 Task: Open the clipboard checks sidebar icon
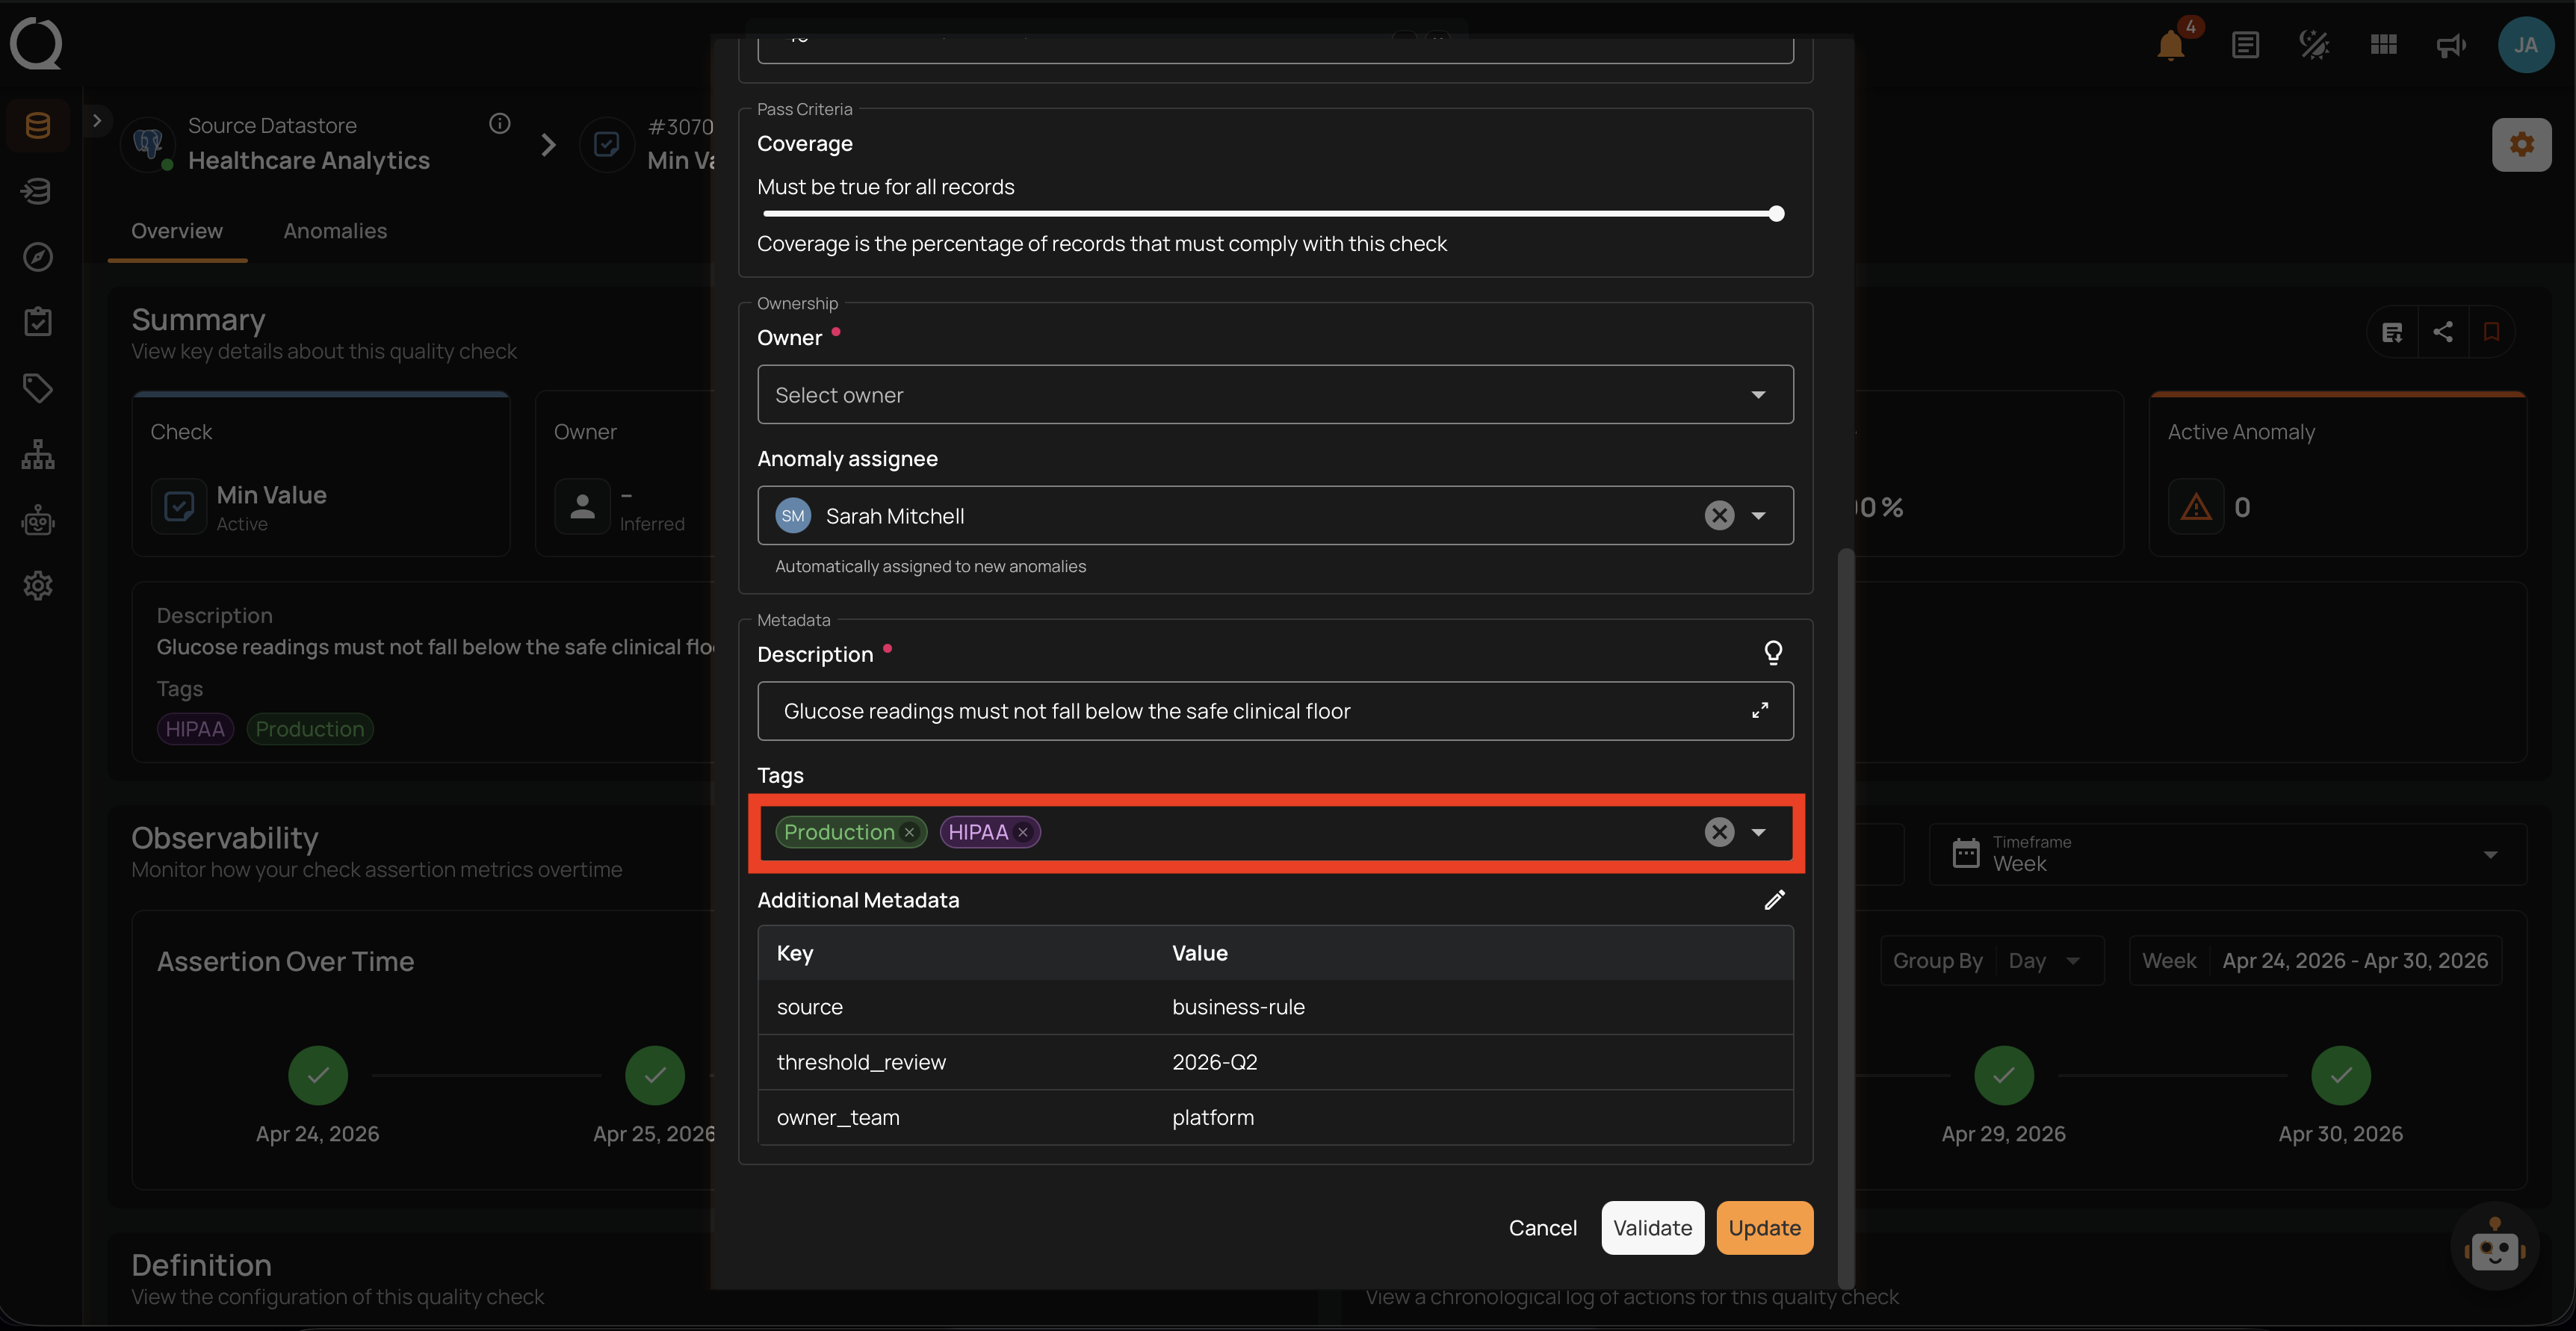click(x=37, y=322)
